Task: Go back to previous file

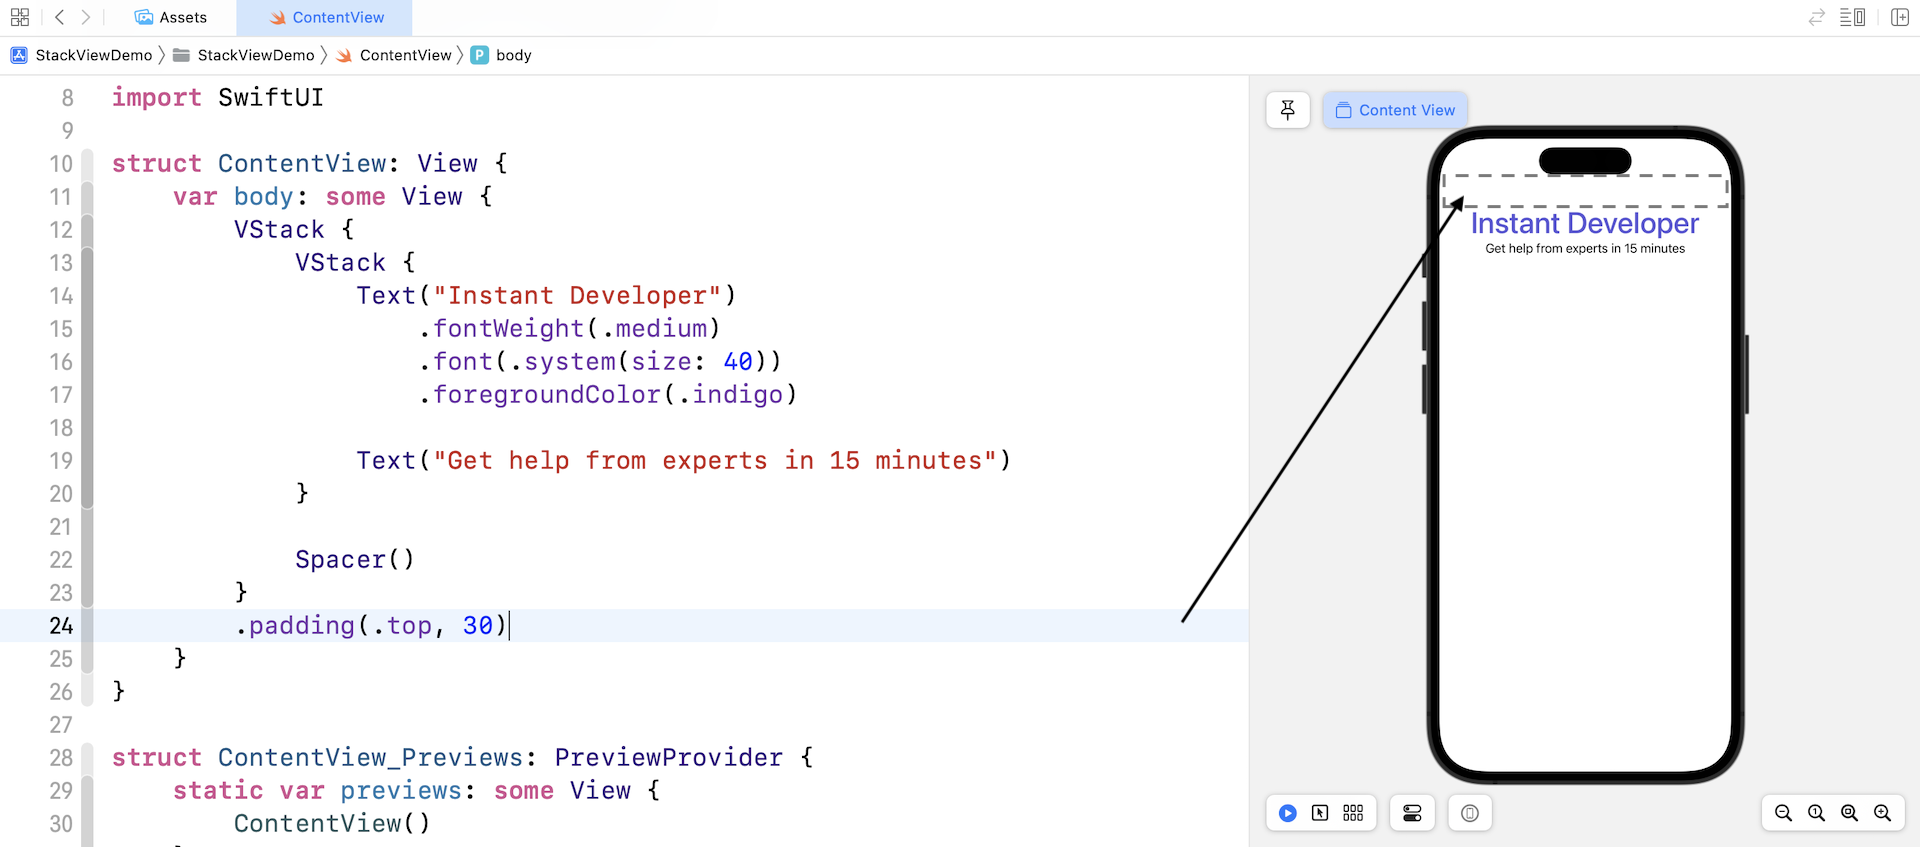Action: point(60,17)
